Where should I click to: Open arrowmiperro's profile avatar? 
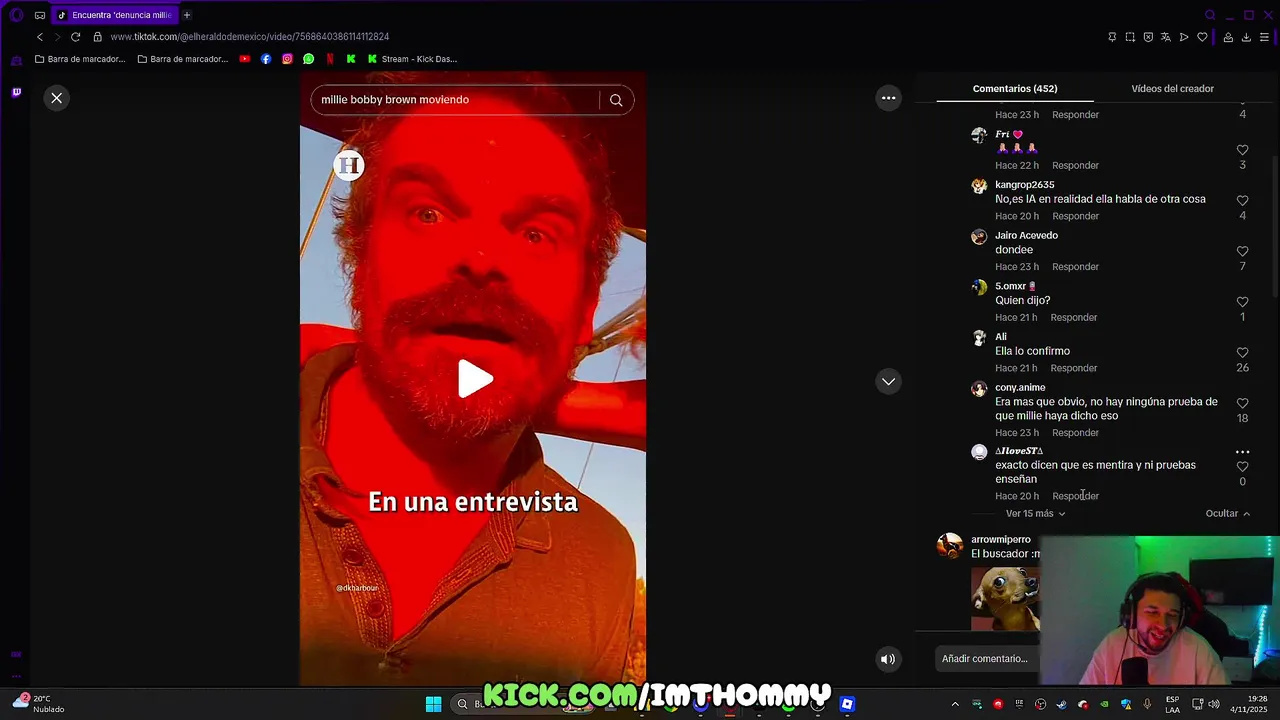tap(949, 546)
